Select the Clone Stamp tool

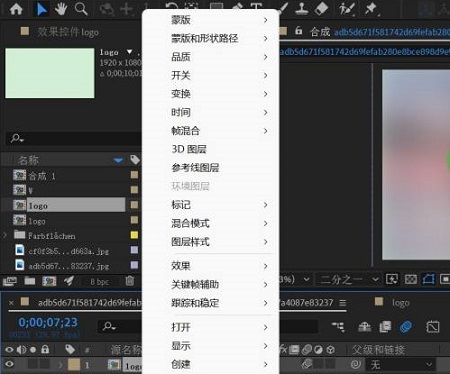[x=301, y=9]
